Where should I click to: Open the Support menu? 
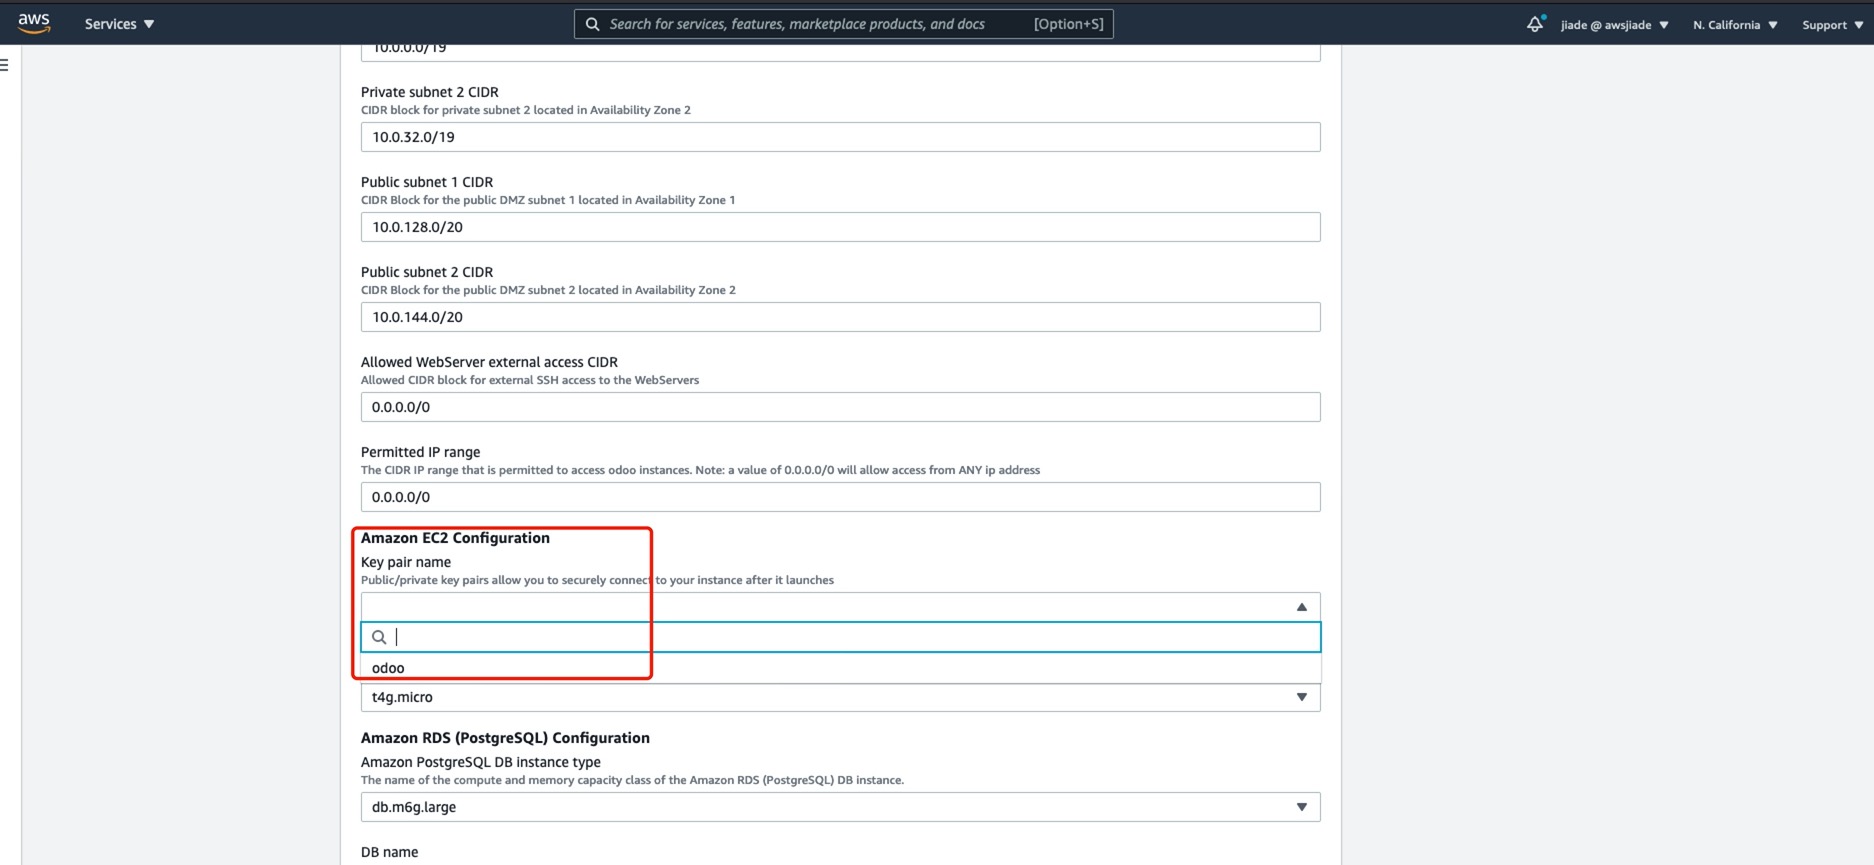coord(1832,25)
